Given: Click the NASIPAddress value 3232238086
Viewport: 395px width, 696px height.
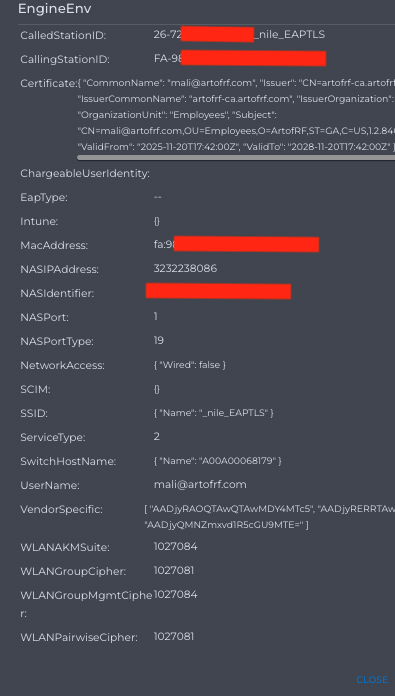Looking at the screenshot, I should [185, 268].
